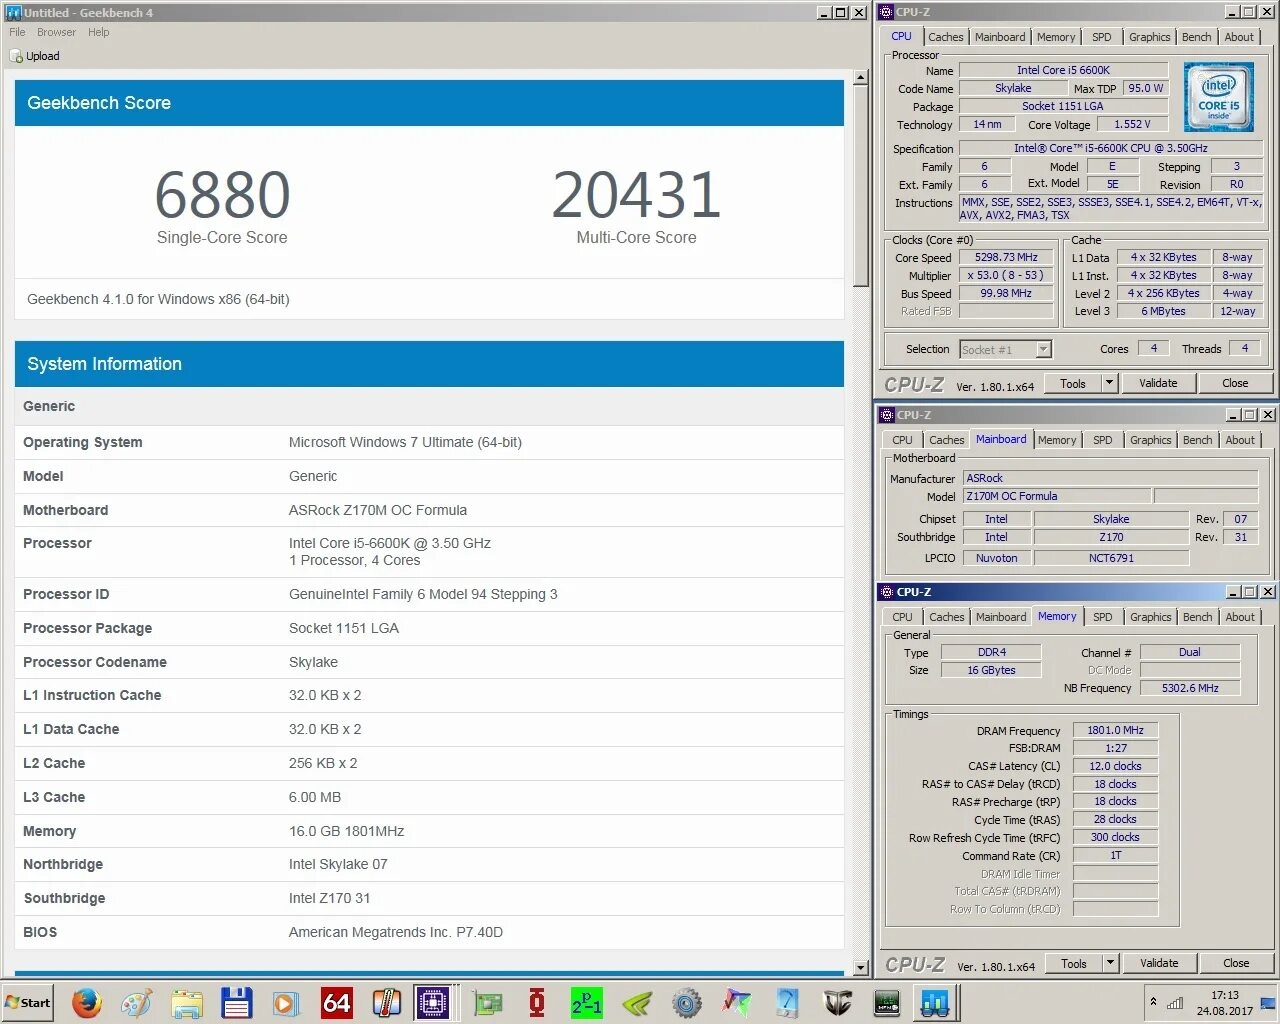Viewport: 1280px width, 1024px height.
Task: Open Firefox from the taskbar
Action: coord(87,1002)
